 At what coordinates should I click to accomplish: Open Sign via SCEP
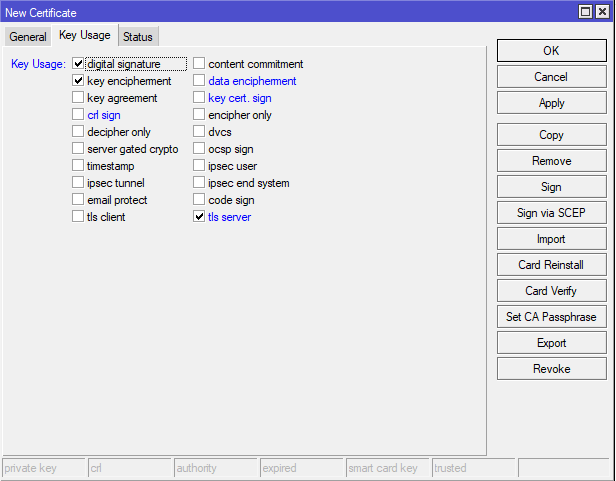point(552,213)
